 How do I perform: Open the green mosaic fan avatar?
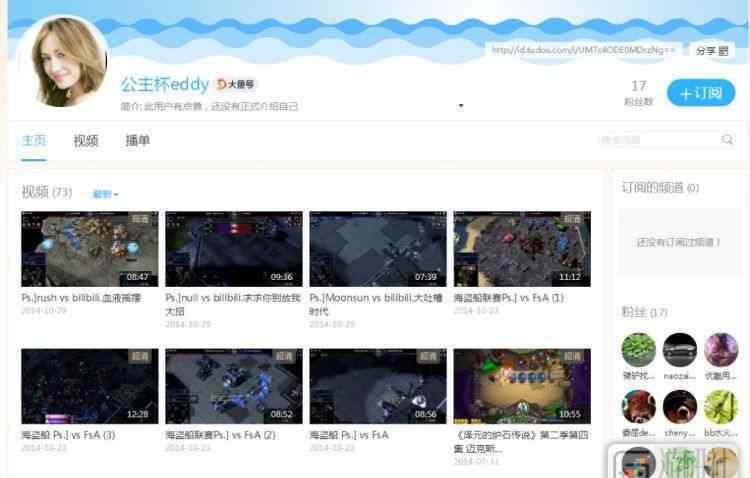tap(638, 350)
